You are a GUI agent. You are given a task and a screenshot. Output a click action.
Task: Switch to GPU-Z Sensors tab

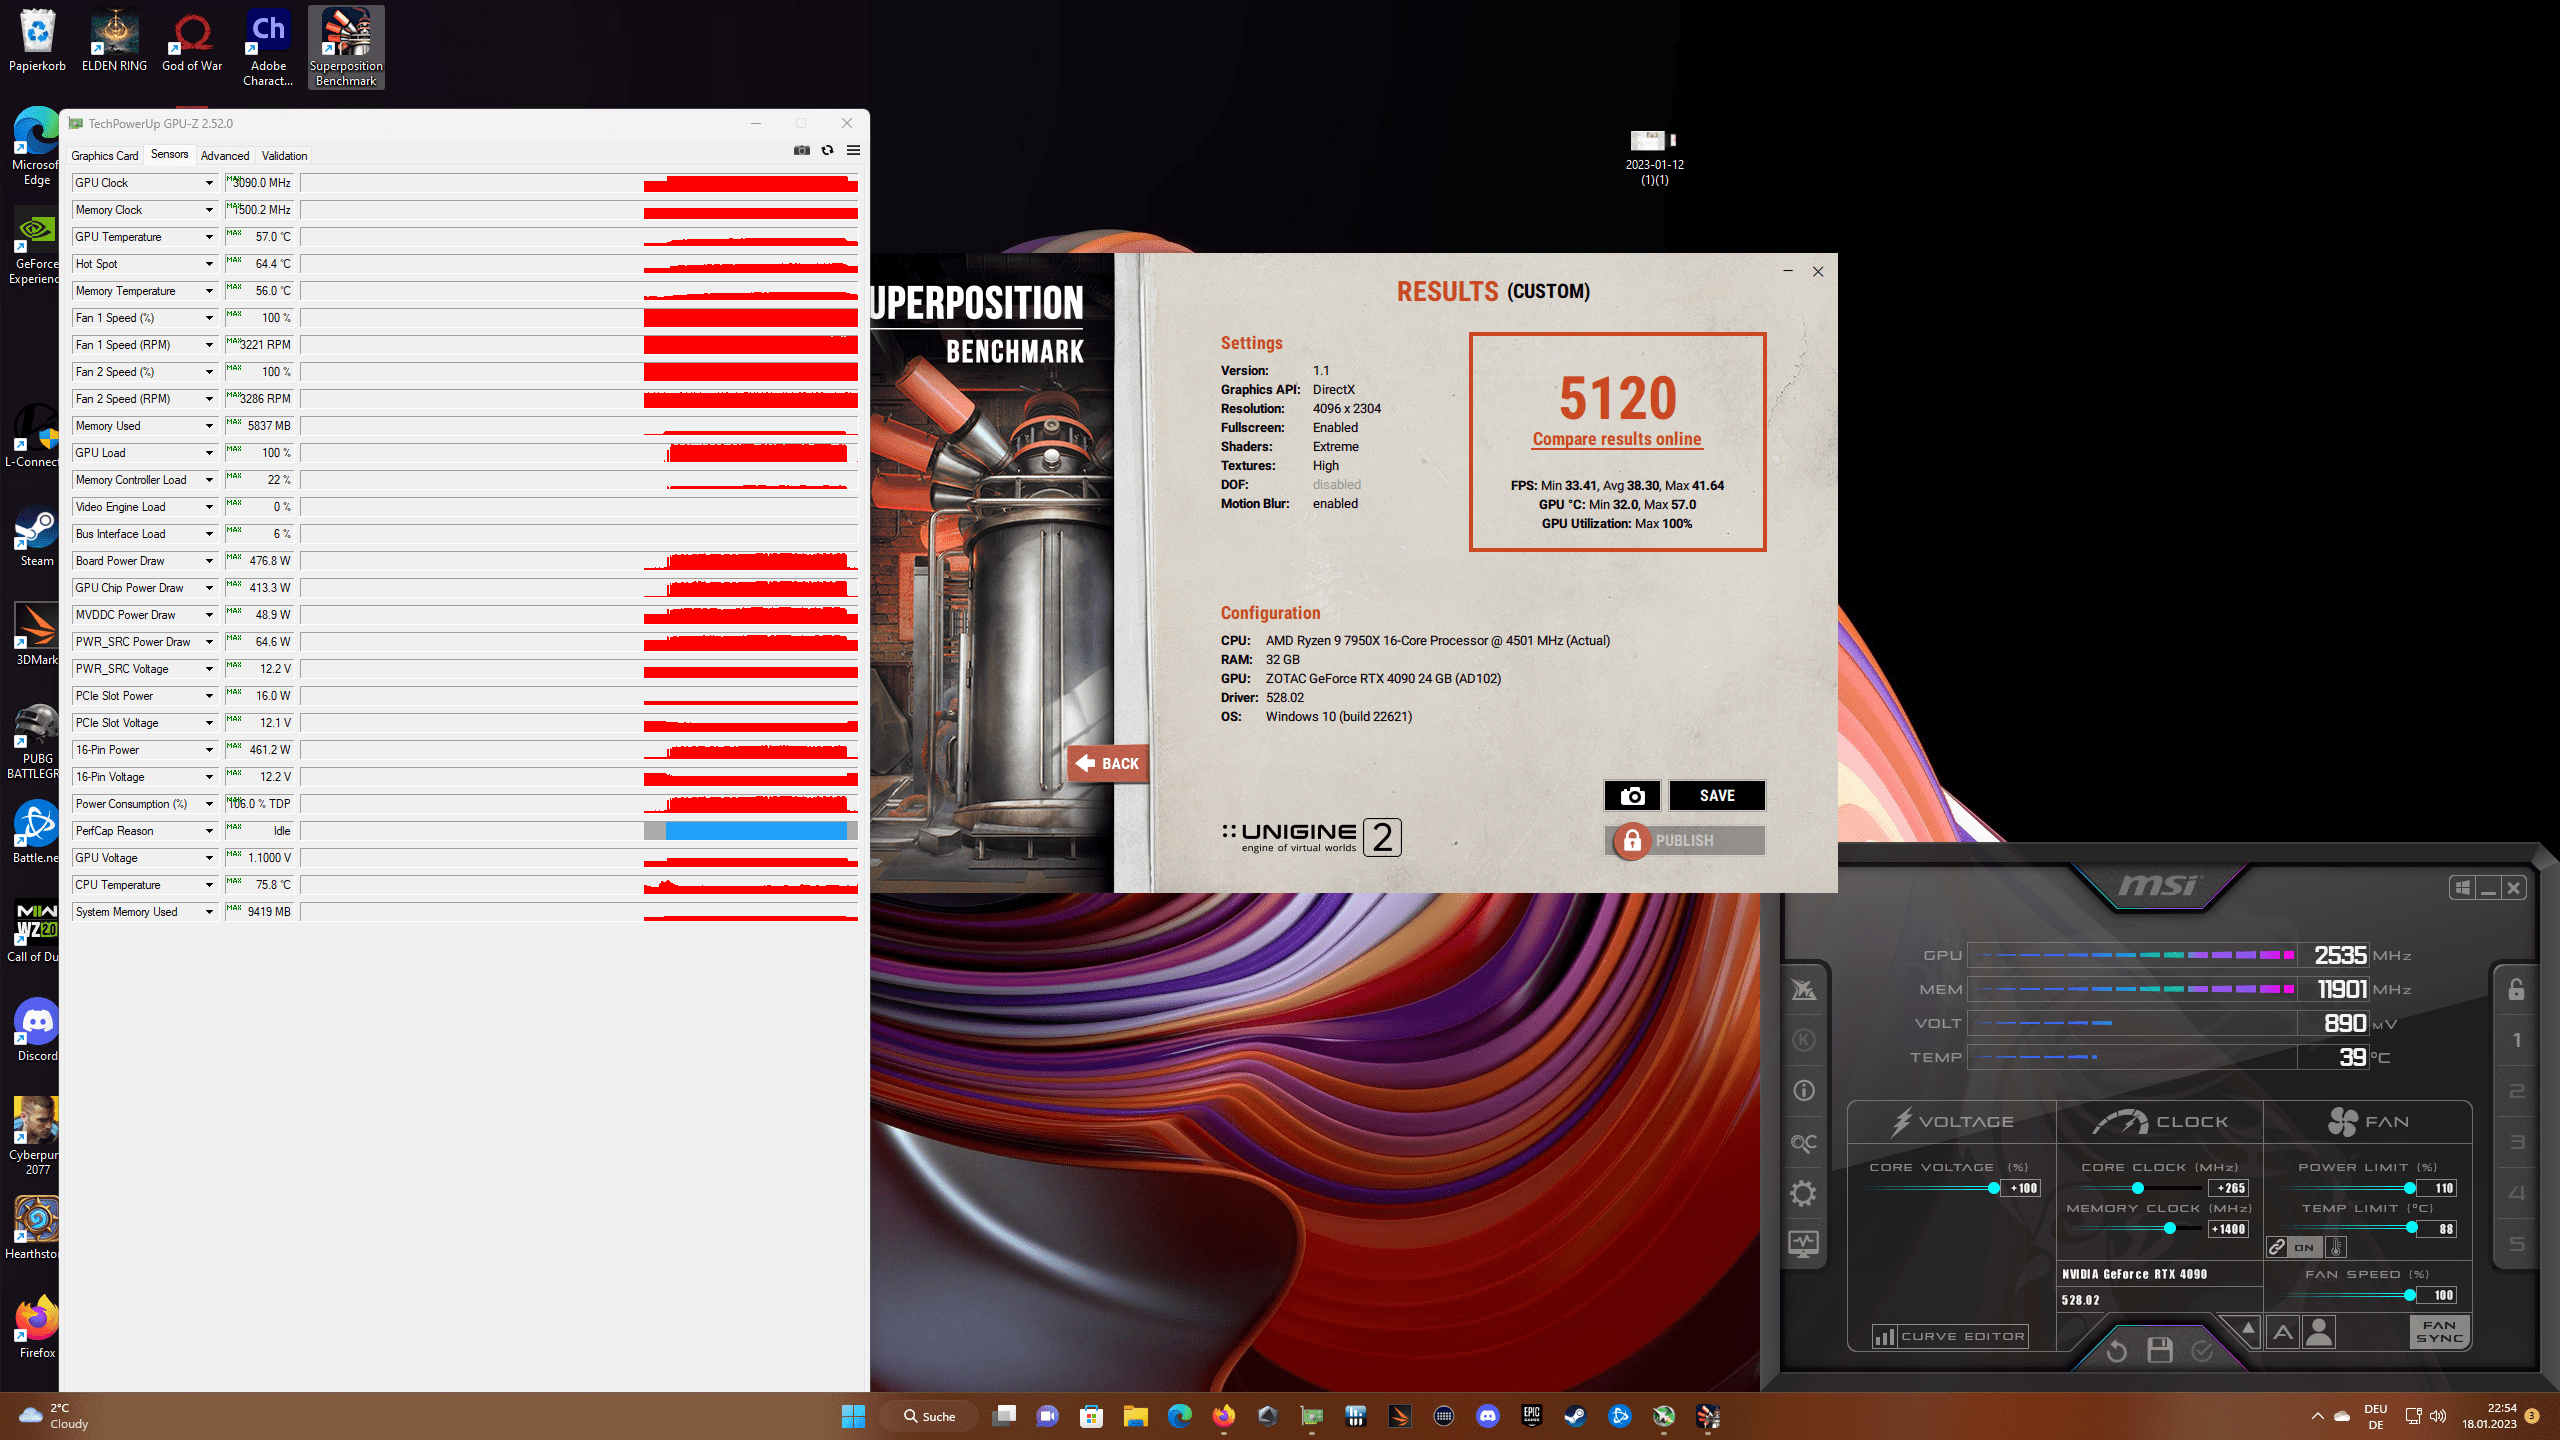(169, 154)
